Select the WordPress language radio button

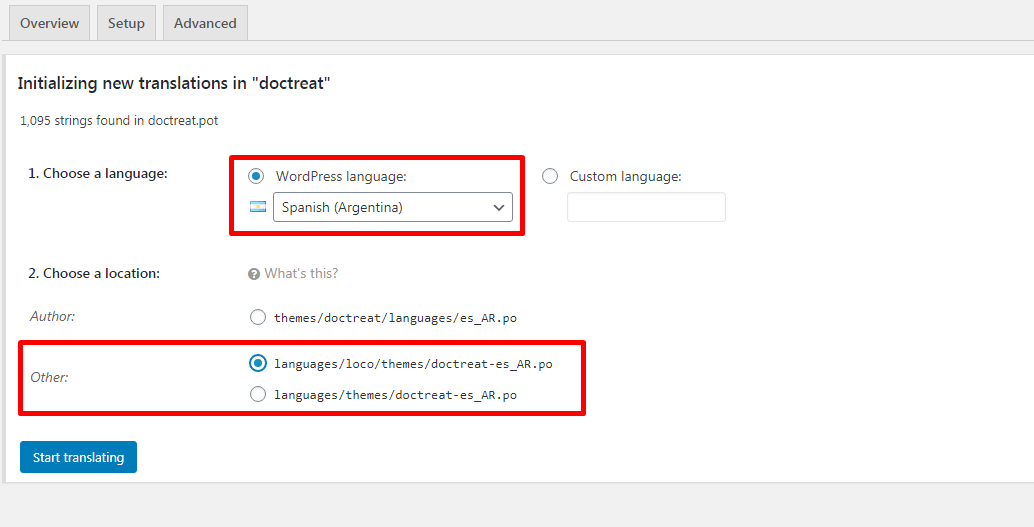point(256,176)
